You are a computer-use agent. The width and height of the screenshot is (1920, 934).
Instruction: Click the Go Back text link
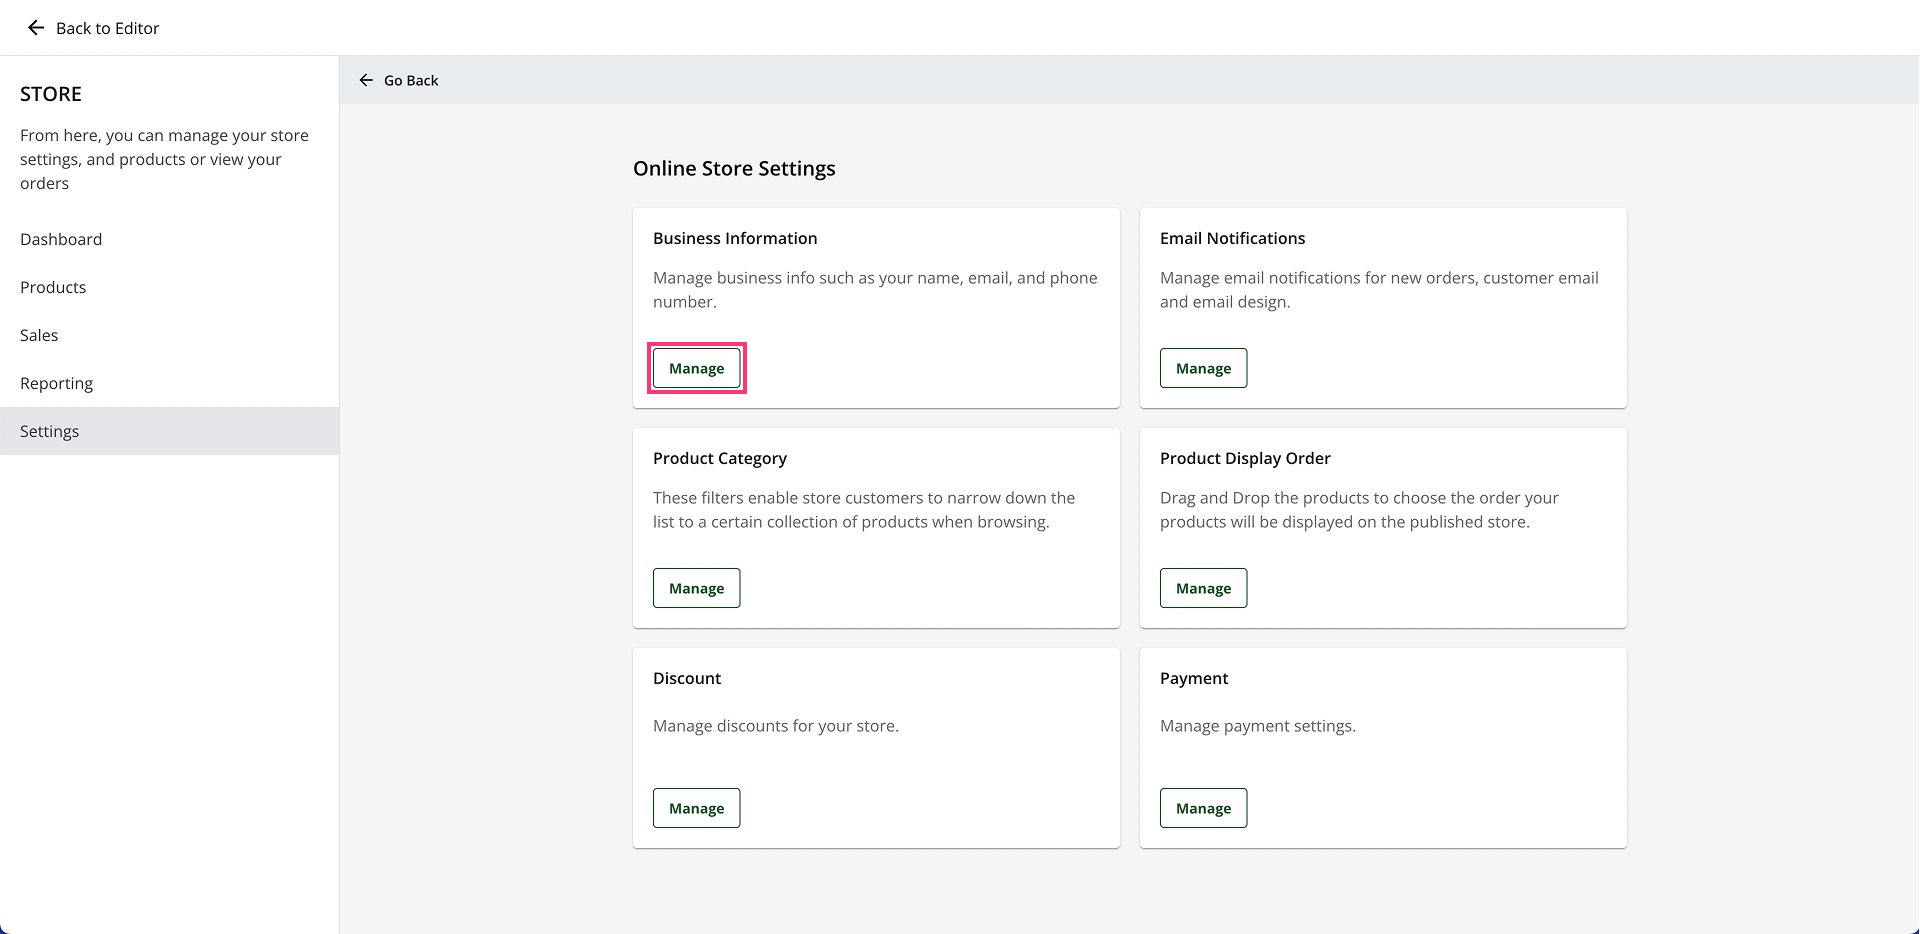point(411,80)
